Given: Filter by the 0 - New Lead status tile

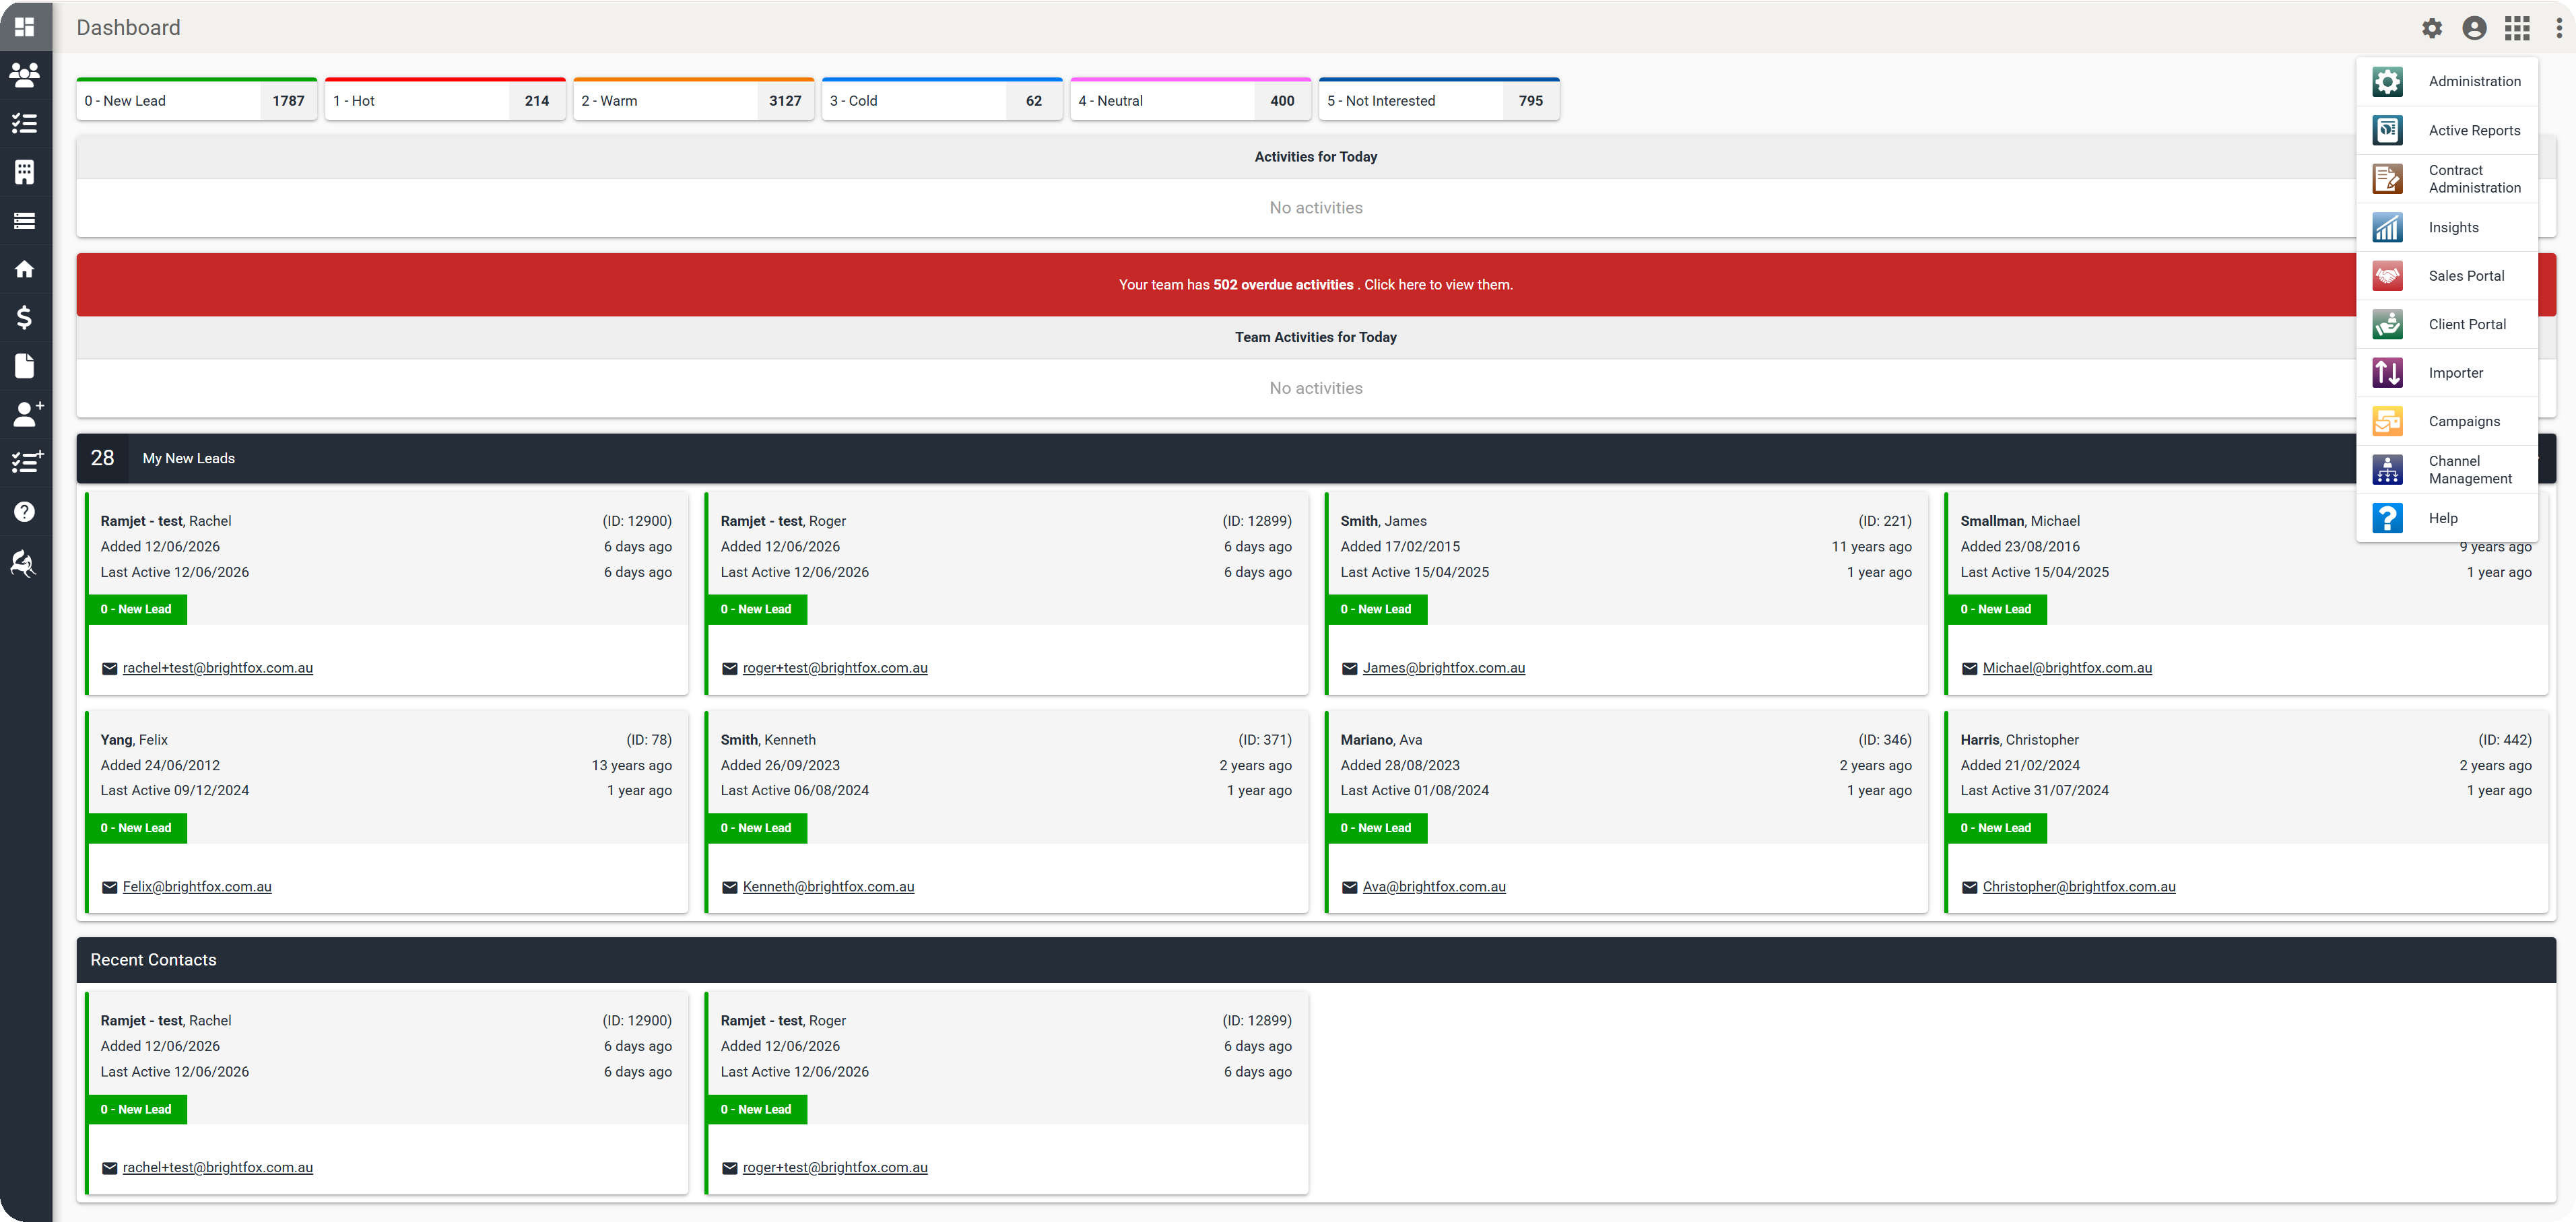Looking at the screenshot, I should (197, 99).
